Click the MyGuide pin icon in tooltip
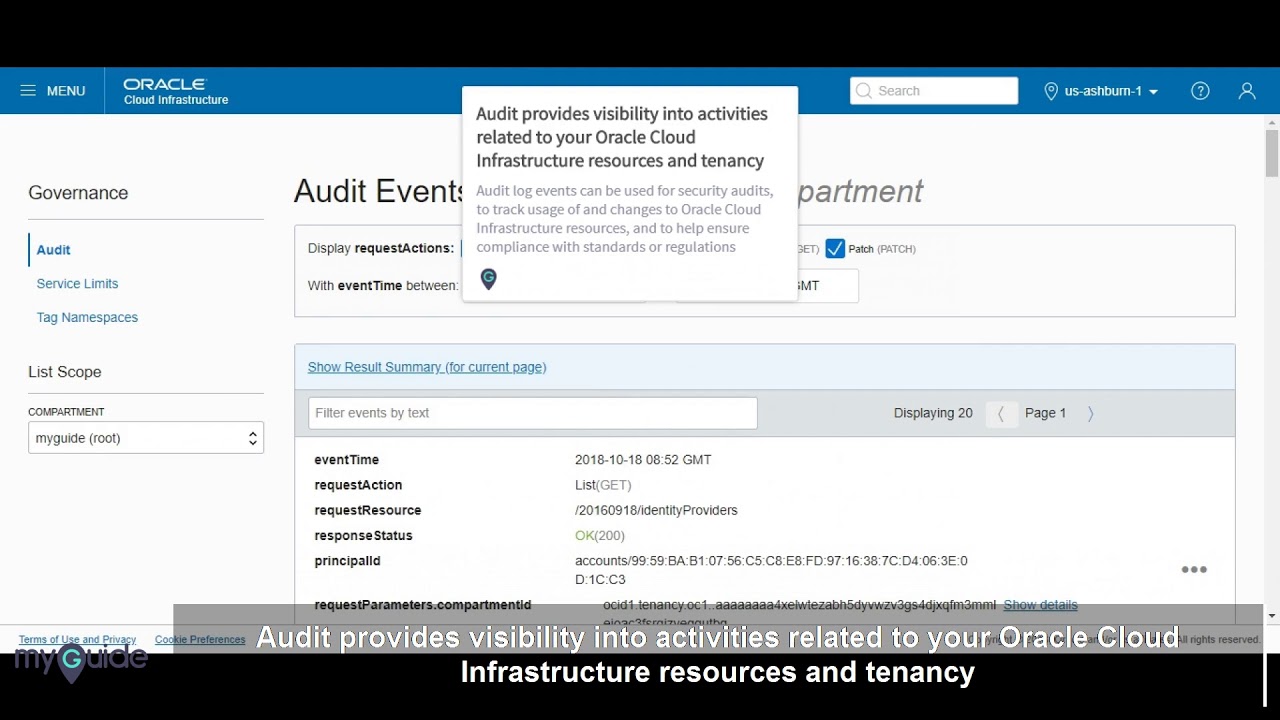1280x720 pixels. pyautogui.click(x=488, y=279)
